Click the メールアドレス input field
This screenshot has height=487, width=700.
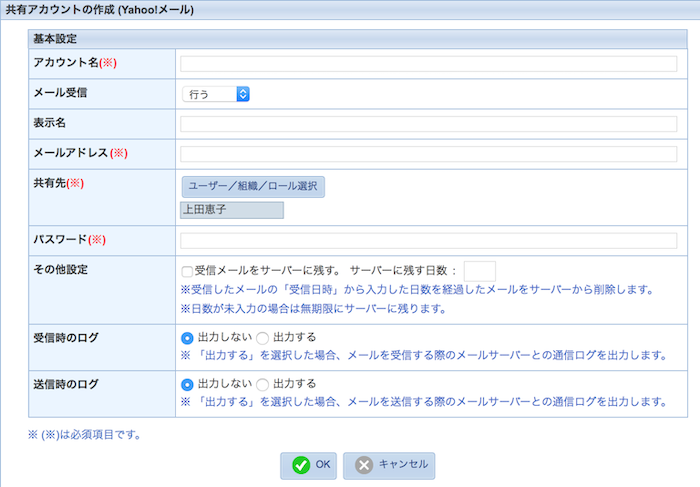tap(428, 154)
